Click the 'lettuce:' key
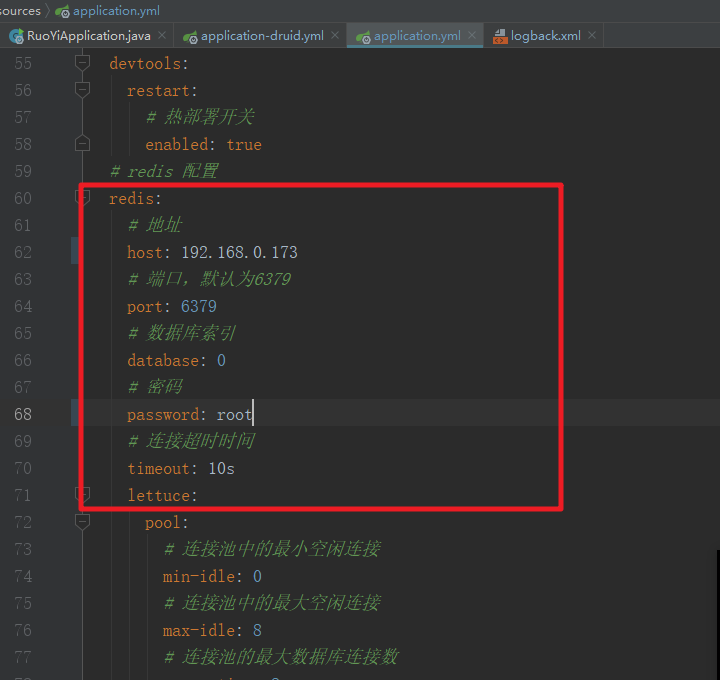720x680 pixels. pos(162,496)
